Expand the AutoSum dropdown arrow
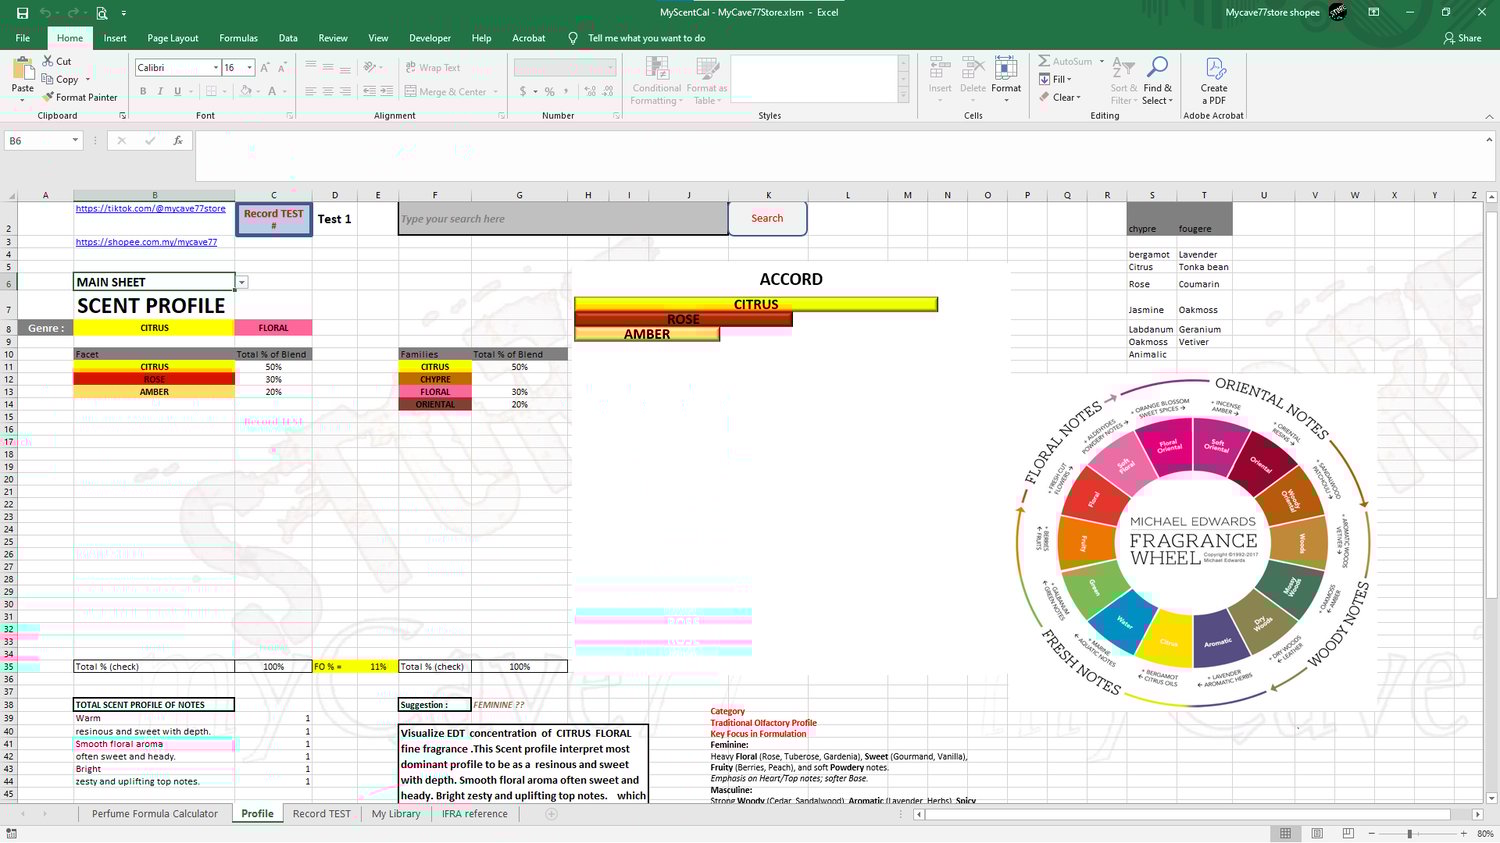This screenshot has width=1500, height=843. [1102, 61]
